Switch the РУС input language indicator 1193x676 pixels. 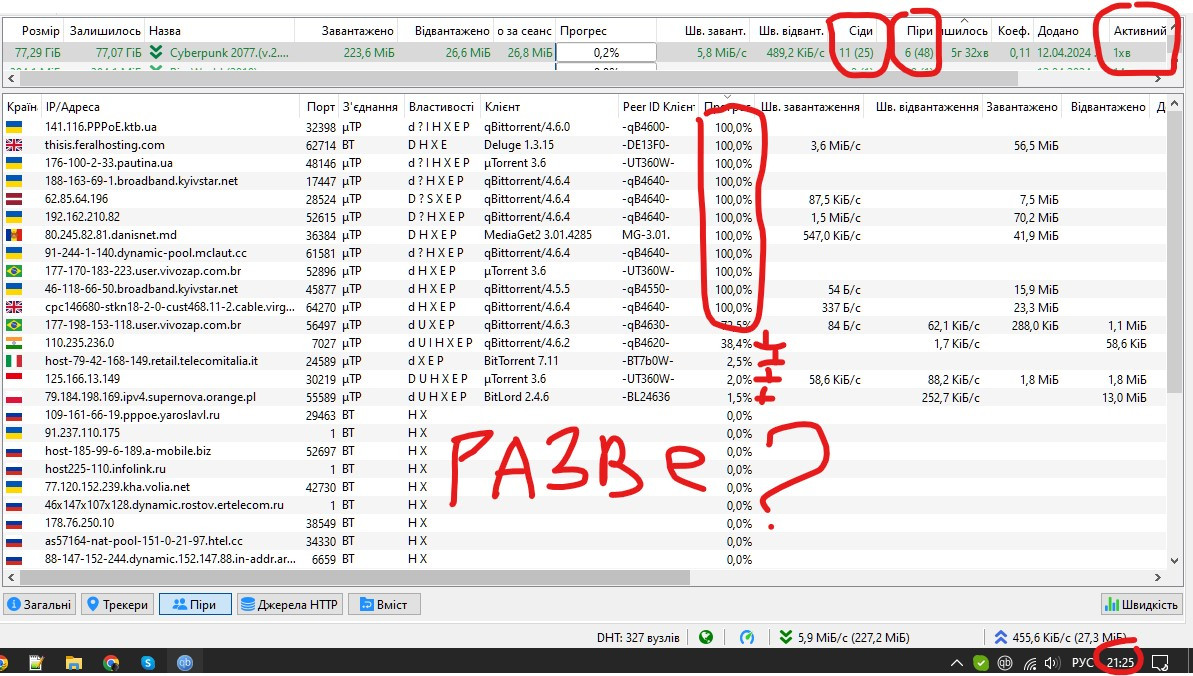[x=1083, y=662]
